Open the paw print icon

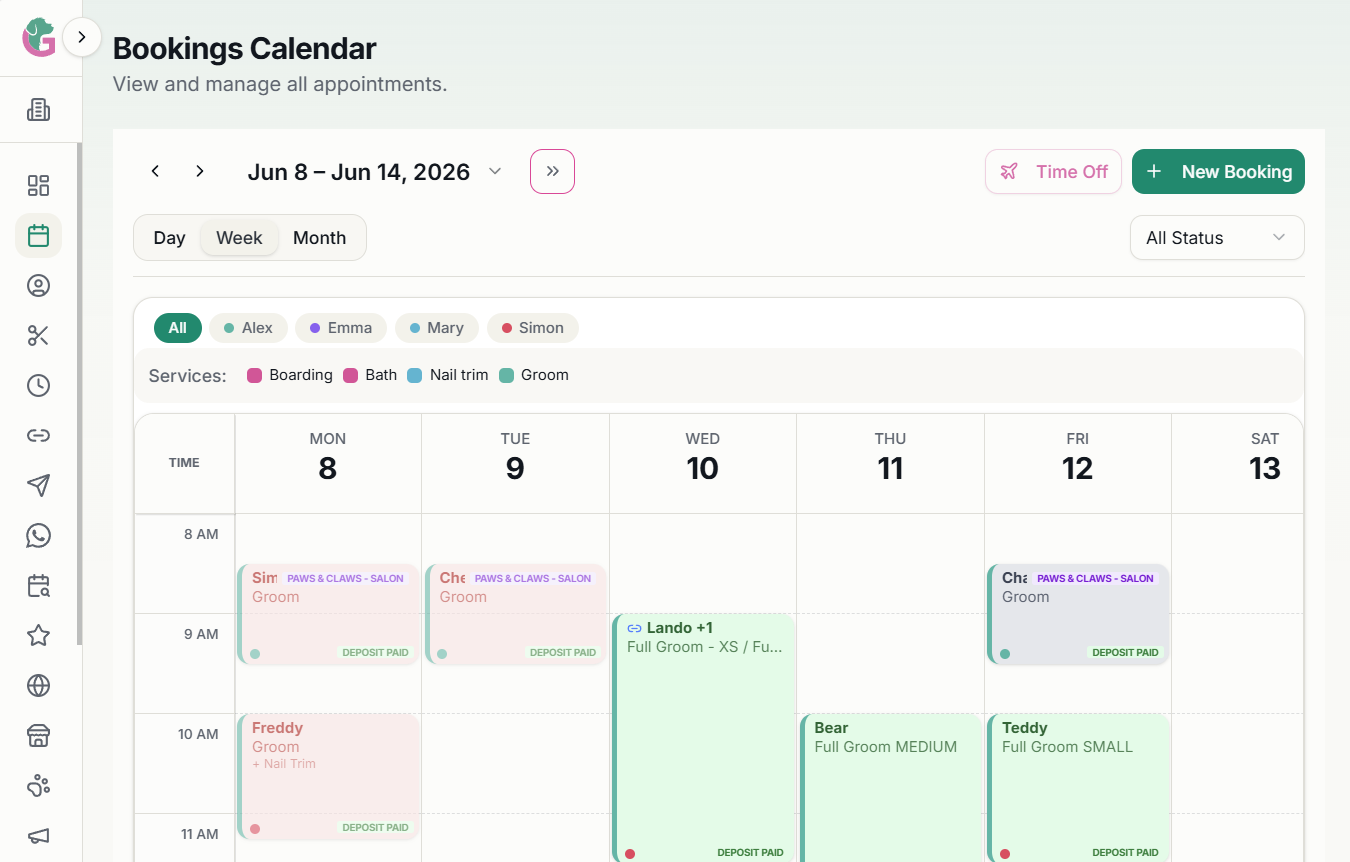point(38,786)
